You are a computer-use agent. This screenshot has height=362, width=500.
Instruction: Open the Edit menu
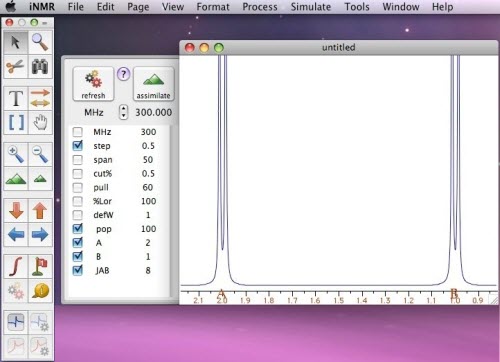(x=105, y=7)
